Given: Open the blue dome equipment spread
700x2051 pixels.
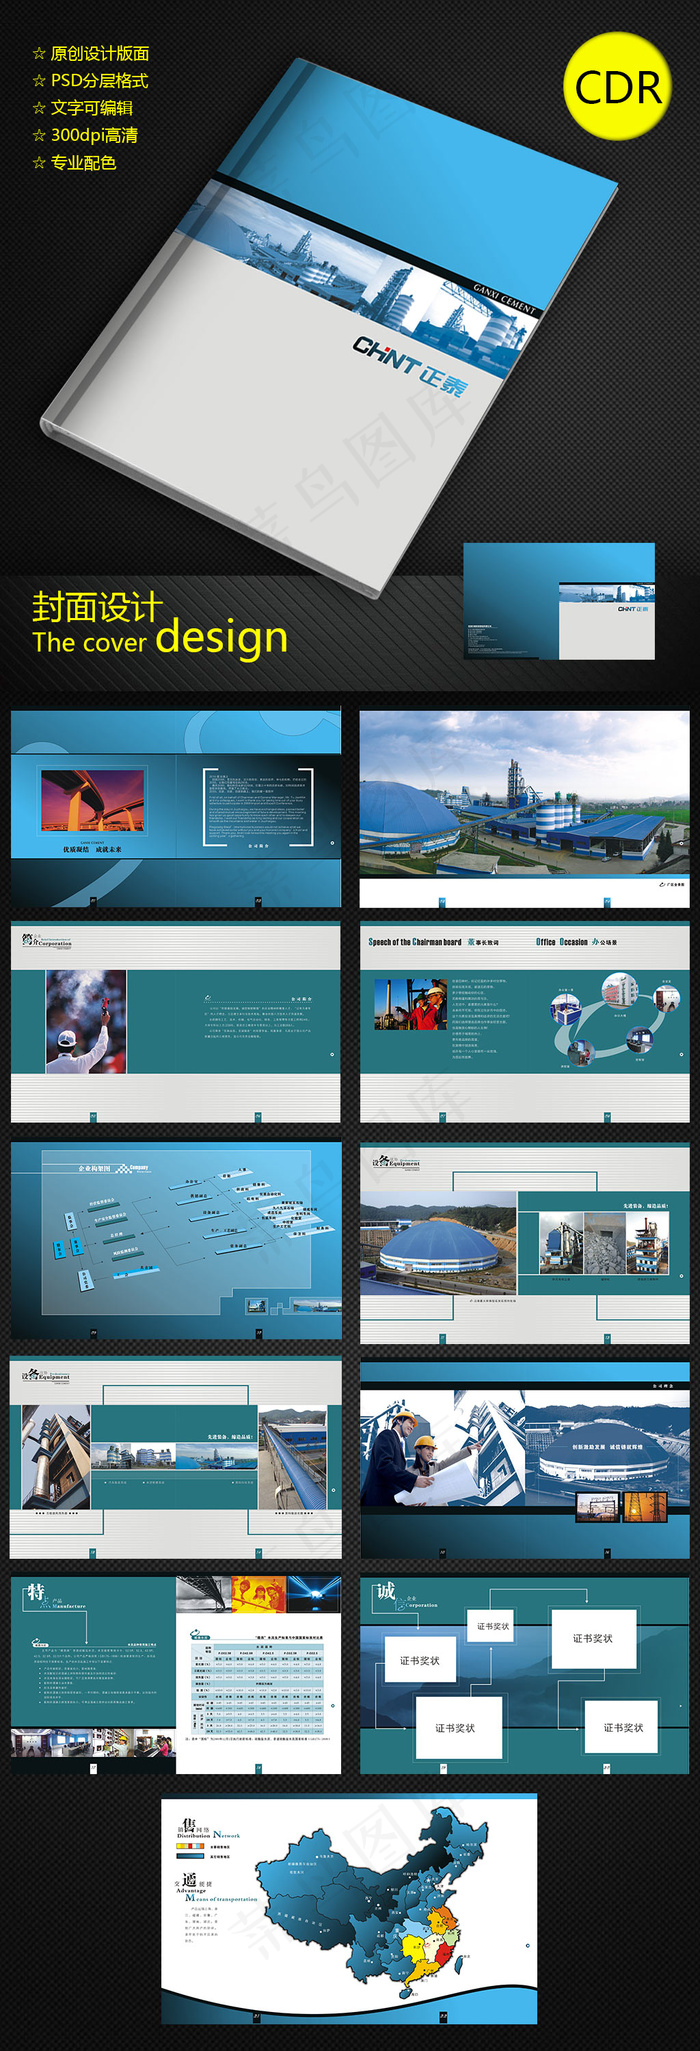Looking at the screenshot, I should point(524,1243).
